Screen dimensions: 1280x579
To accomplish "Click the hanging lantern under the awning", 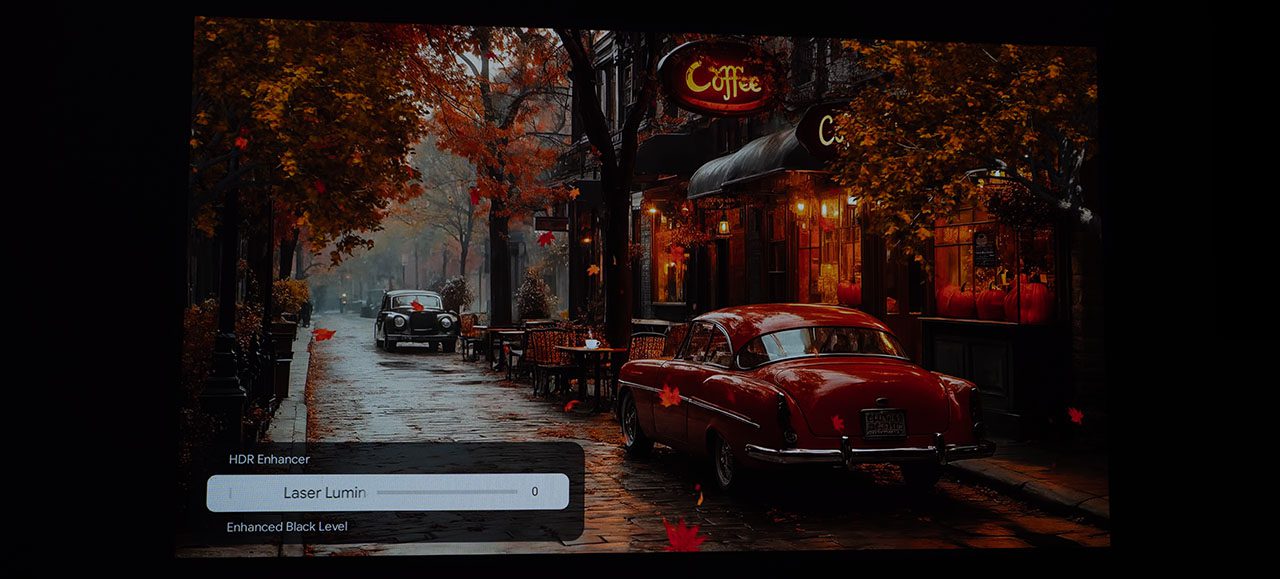I will point(723,224).
